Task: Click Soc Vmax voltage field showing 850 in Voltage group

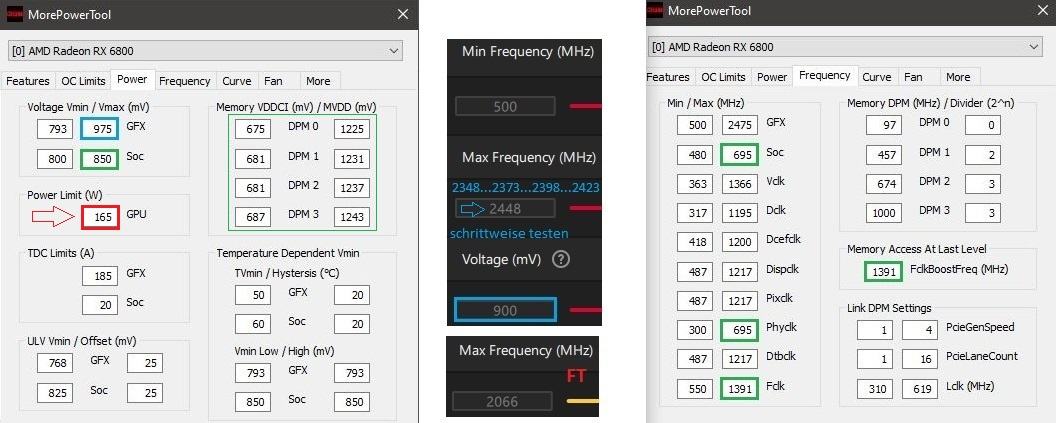Action: coord(102,160)
